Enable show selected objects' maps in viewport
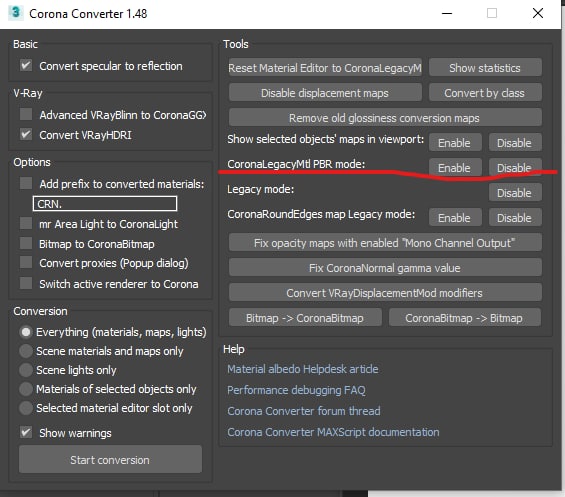This screenshot has width=565, height=497. 455,142
